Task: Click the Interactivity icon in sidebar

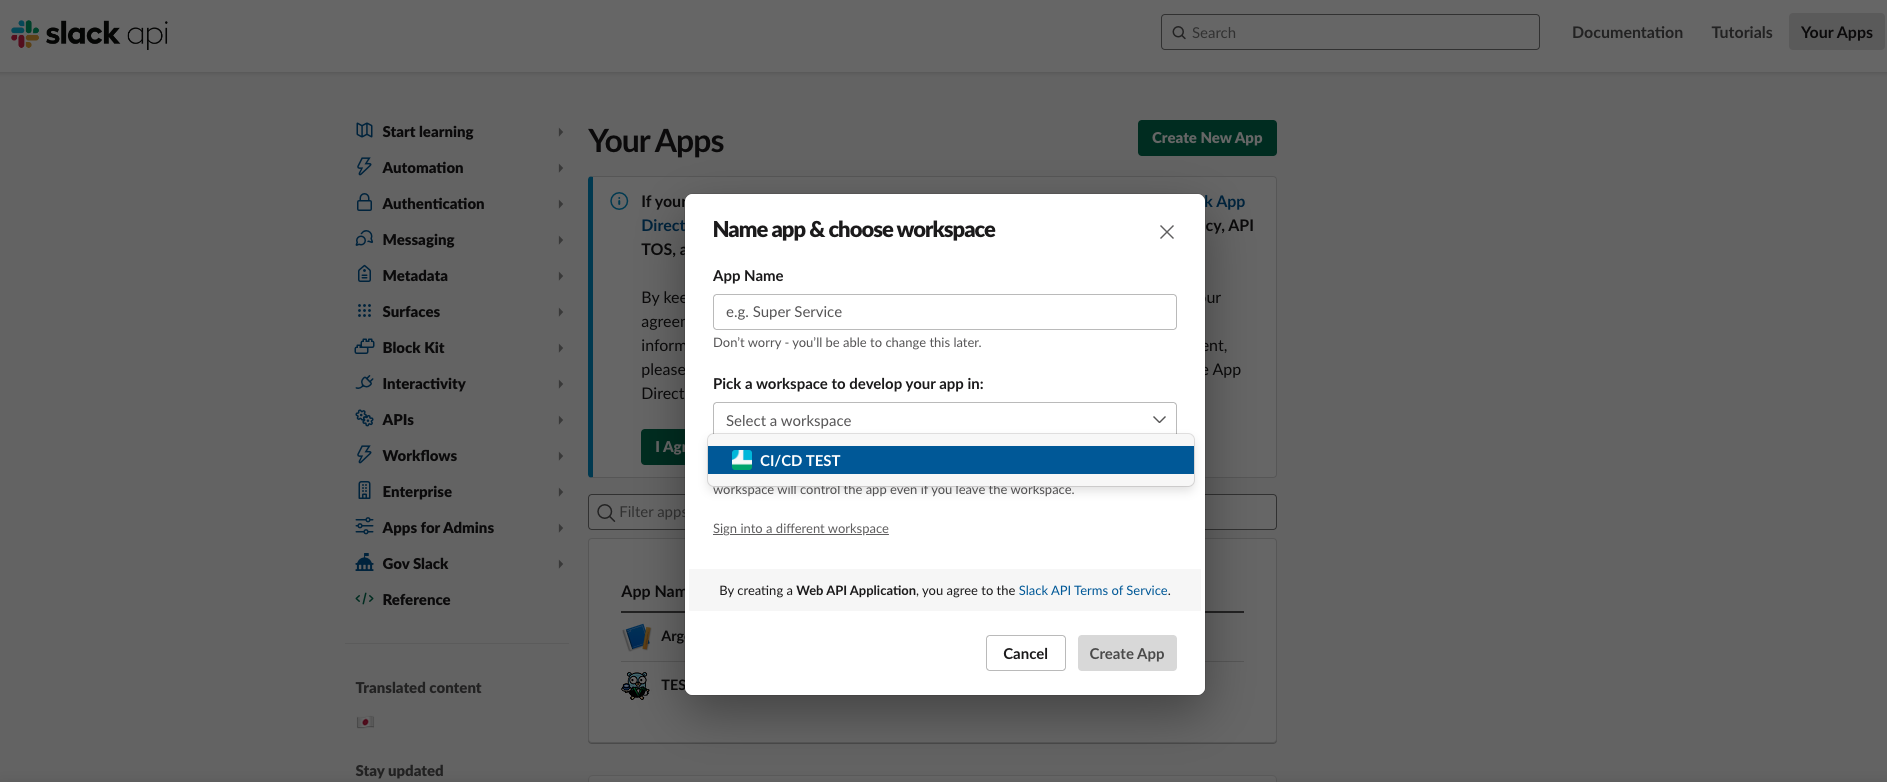Action: 365,383
